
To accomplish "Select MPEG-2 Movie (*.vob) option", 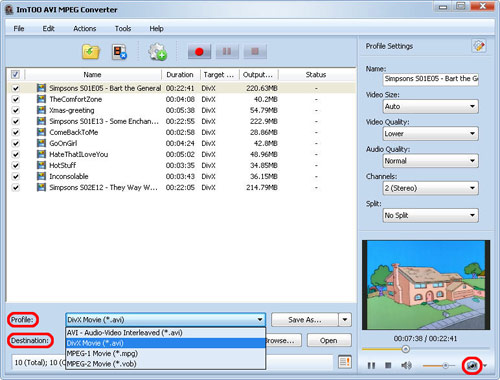I will [x=166, y=364].
